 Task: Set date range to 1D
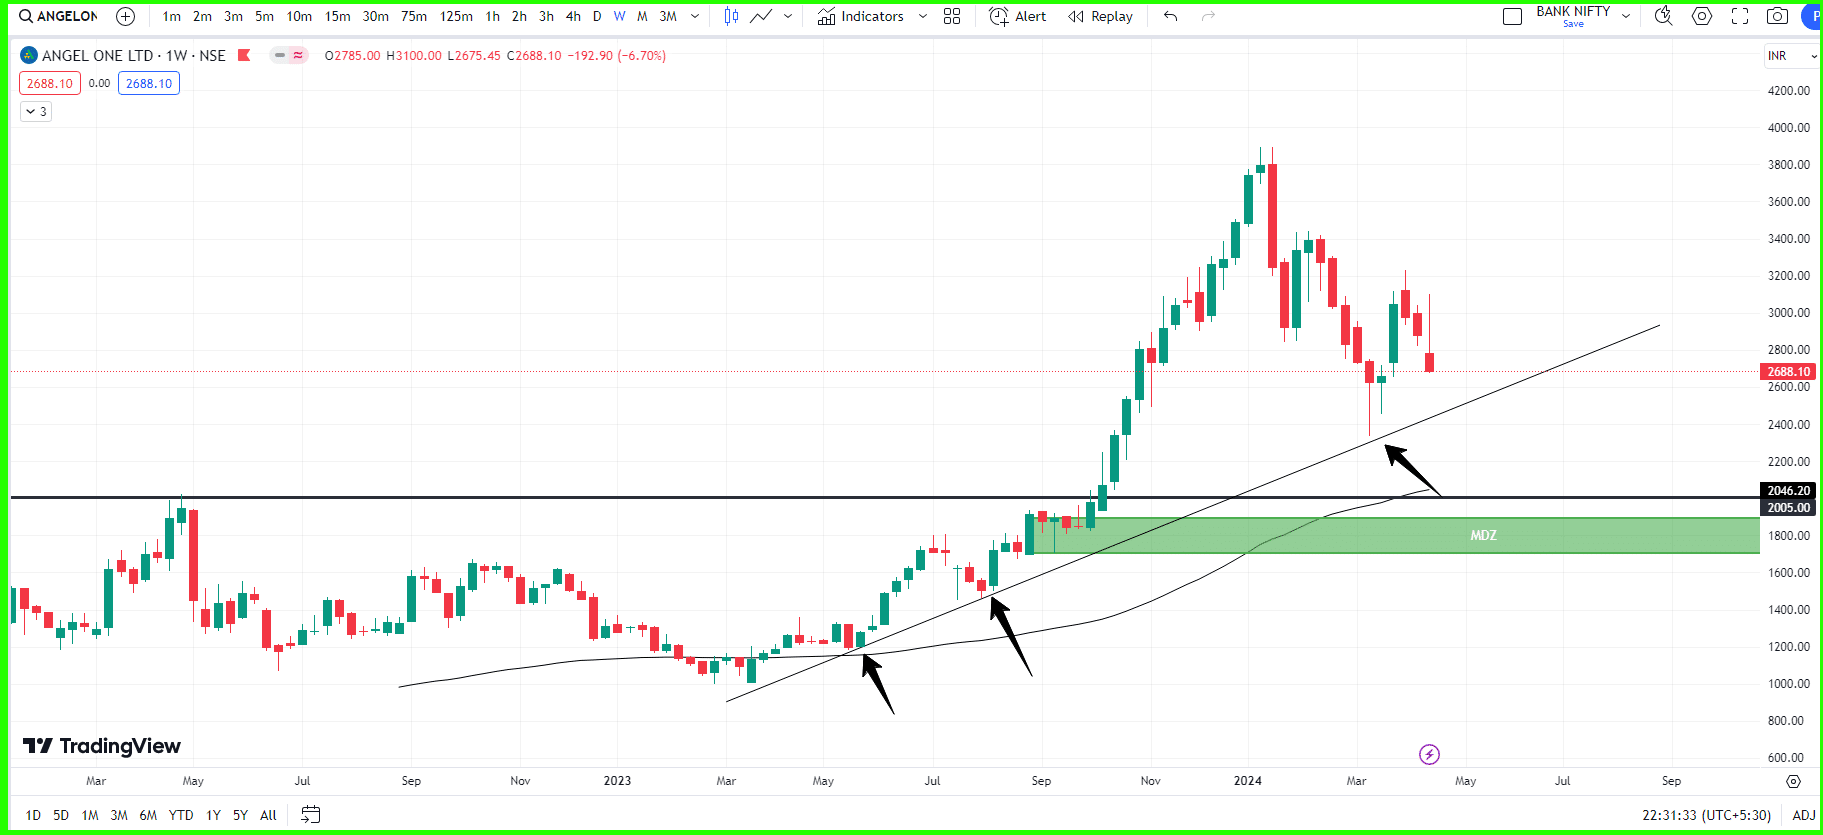point(33,815)
